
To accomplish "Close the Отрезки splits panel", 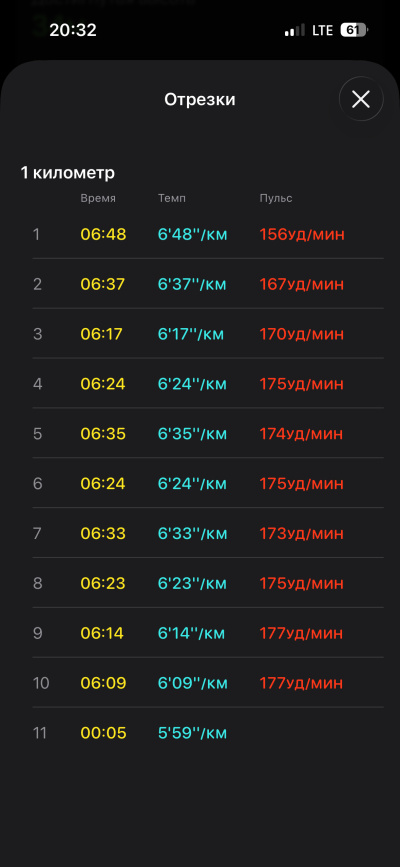I will point(361,100).
